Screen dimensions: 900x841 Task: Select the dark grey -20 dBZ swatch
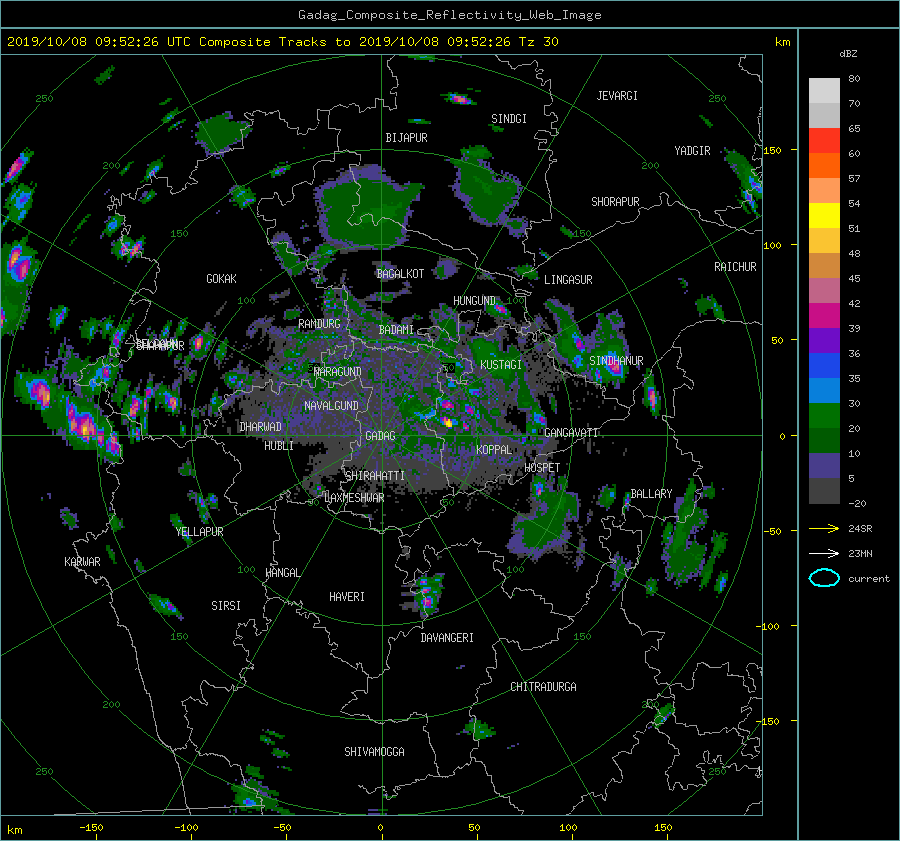(824, 491)
